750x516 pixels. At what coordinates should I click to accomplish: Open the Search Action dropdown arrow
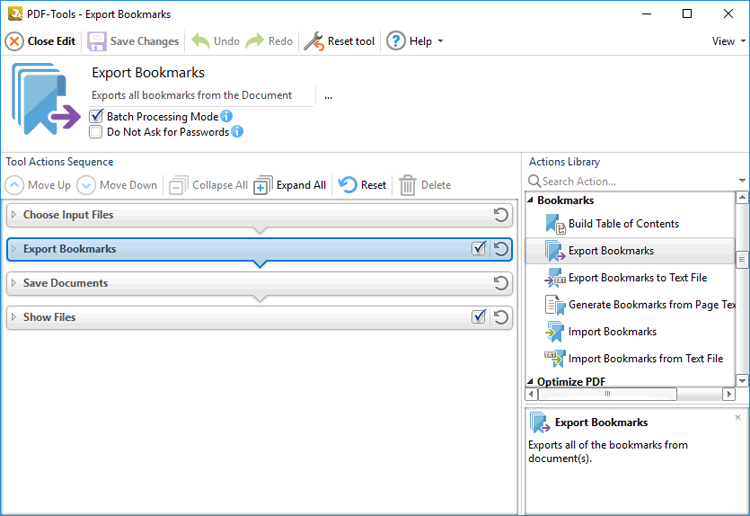(742, 181)
